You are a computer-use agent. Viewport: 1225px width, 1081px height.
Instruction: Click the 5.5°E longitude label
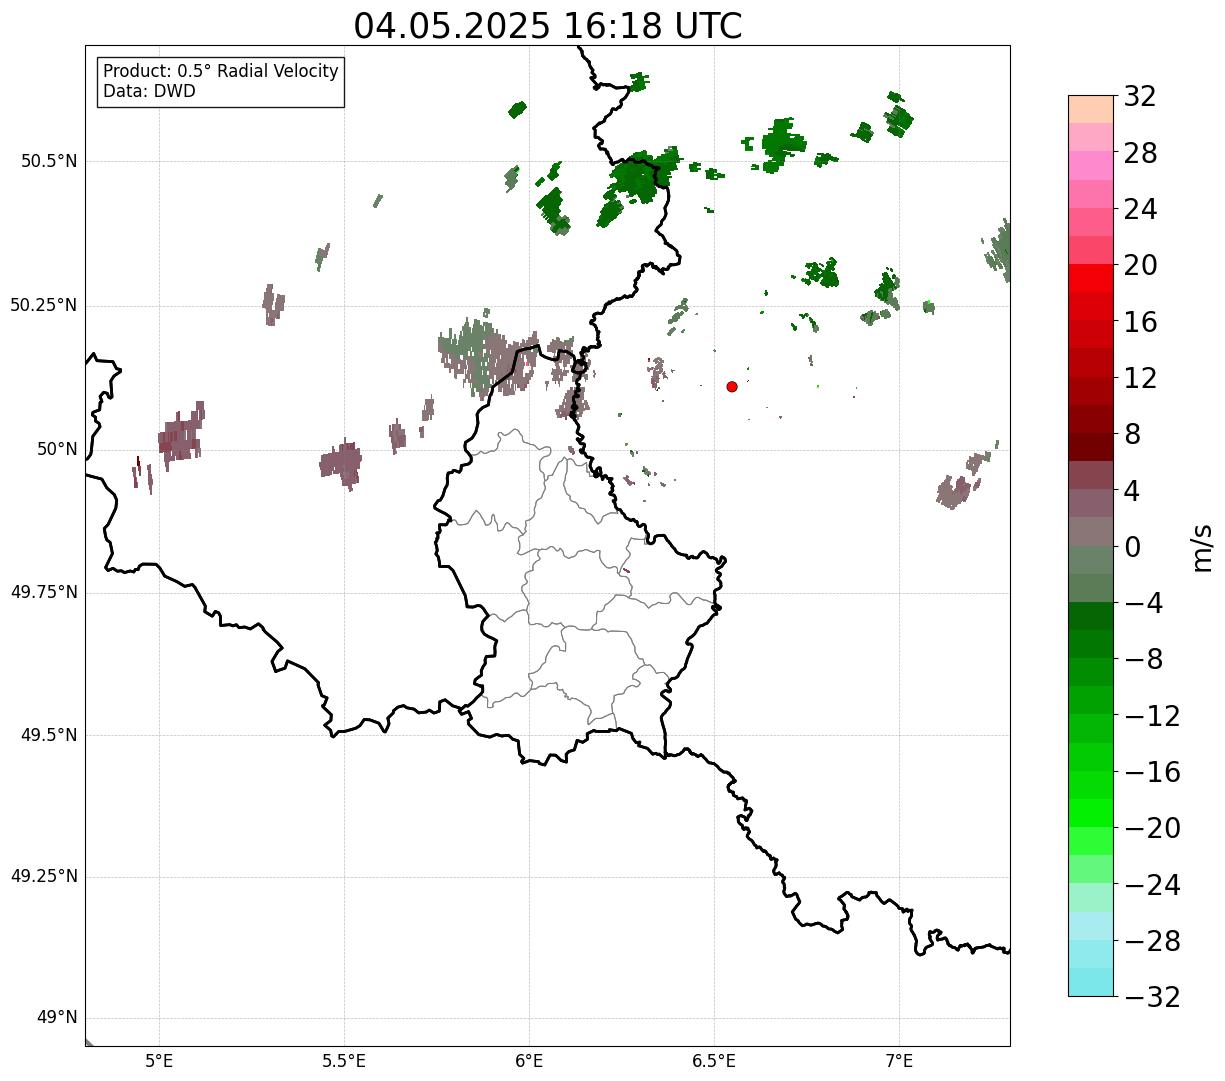(x=344, y=1061)
